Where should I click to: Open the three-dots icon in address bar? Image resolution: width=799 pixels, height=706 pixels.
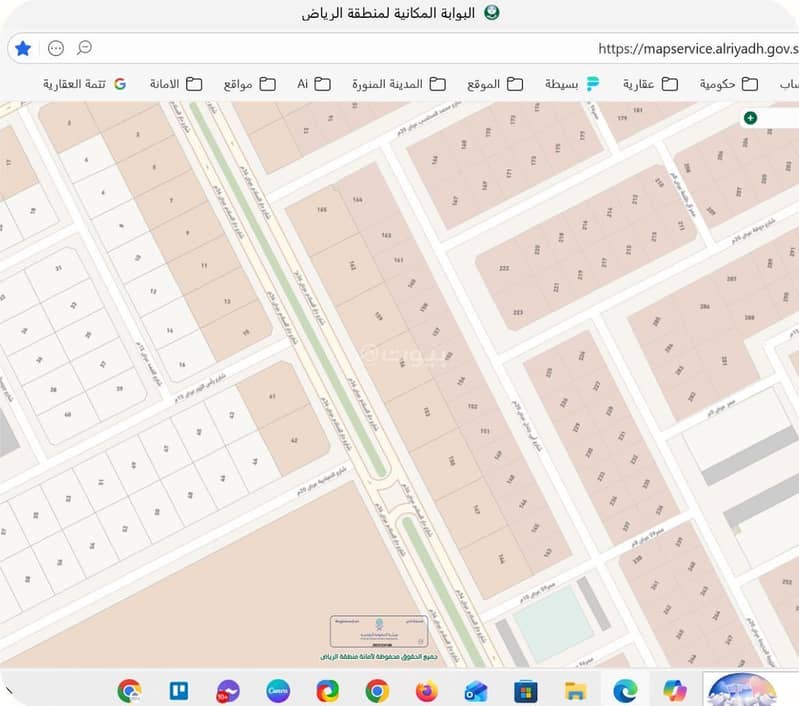56,48
